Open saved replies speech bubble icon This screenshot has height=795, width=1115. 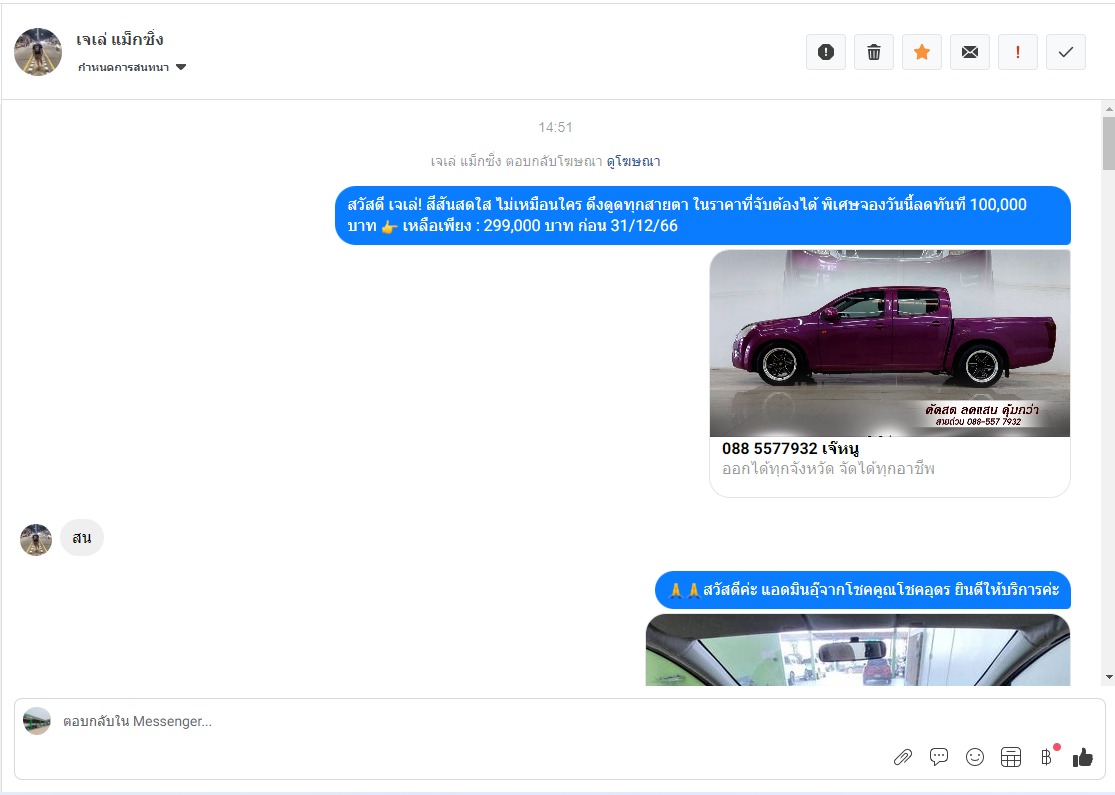click(939, 757)
